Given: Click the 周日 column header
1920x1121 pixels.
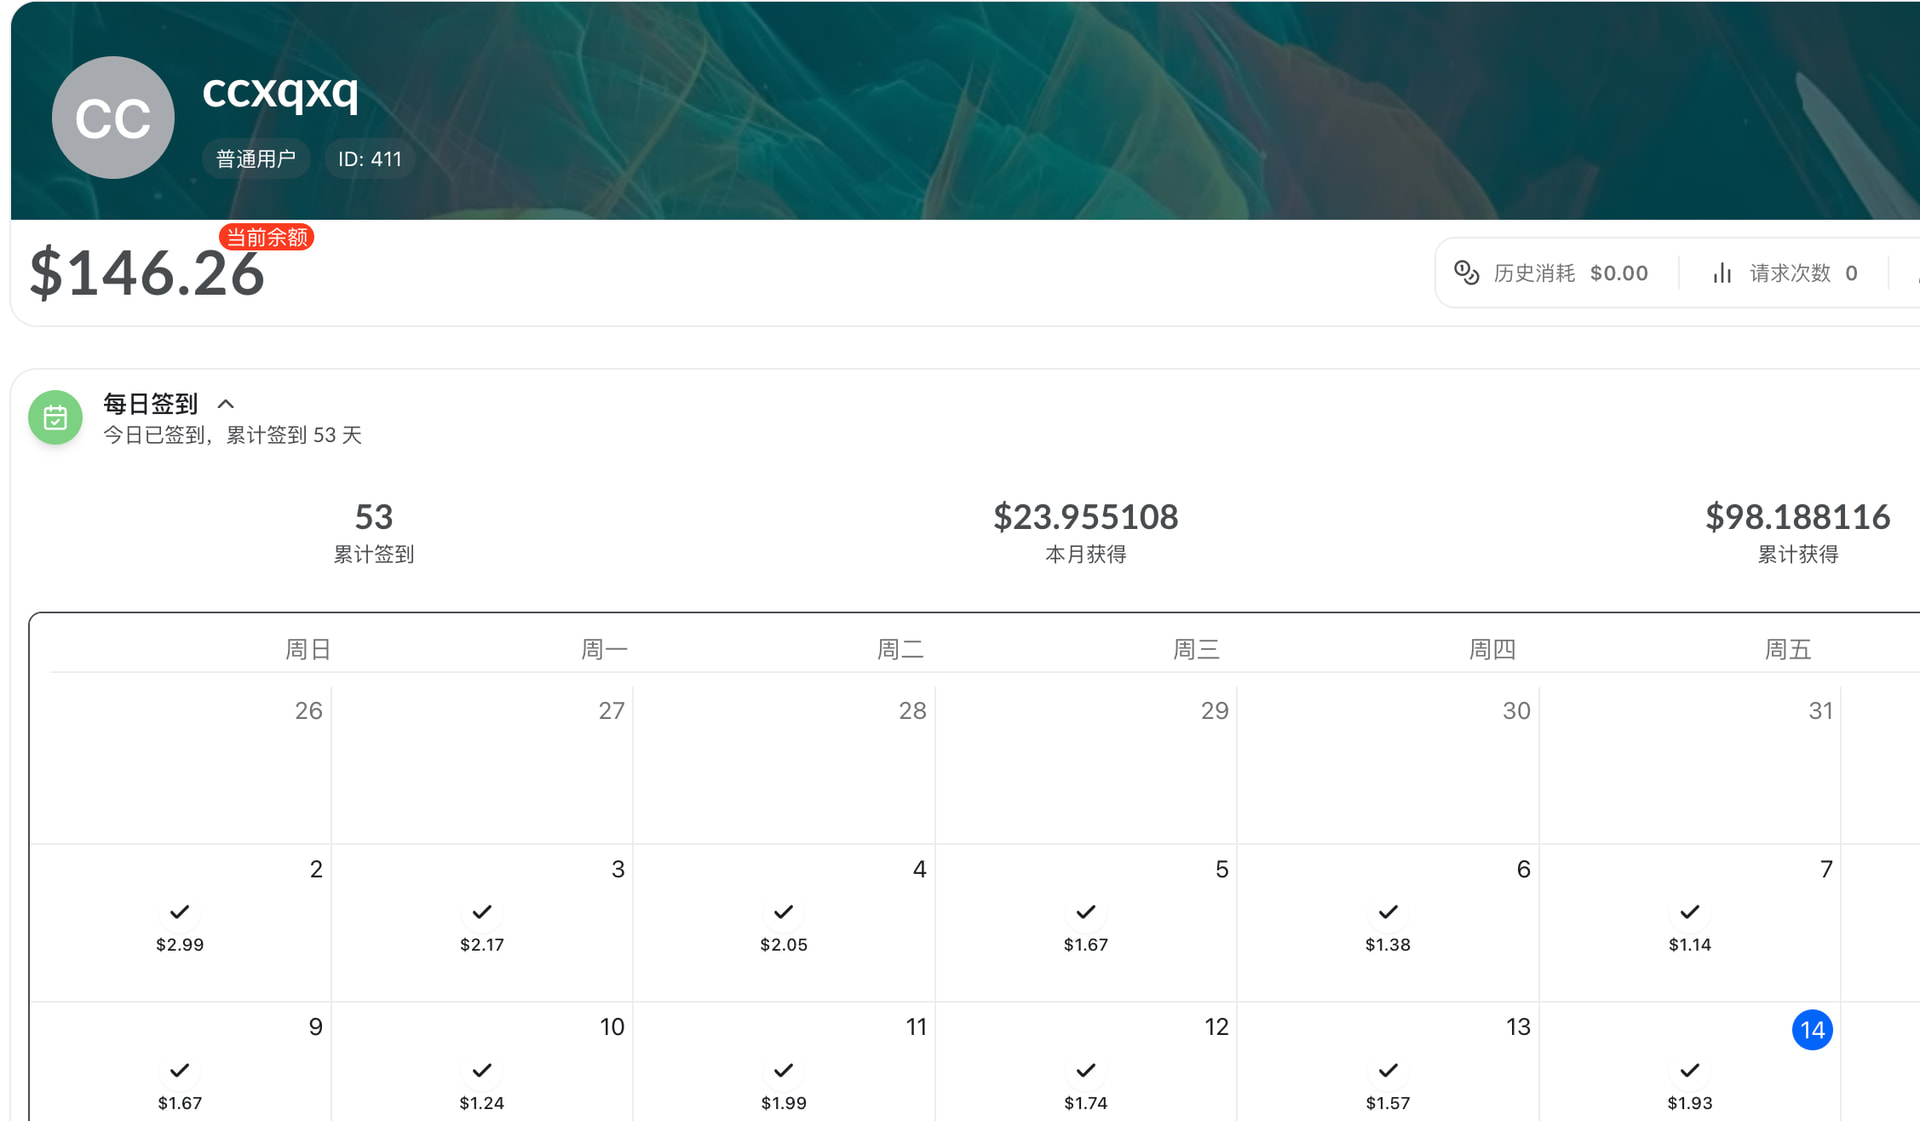Looking at the screenshot, I should point(308,650).
